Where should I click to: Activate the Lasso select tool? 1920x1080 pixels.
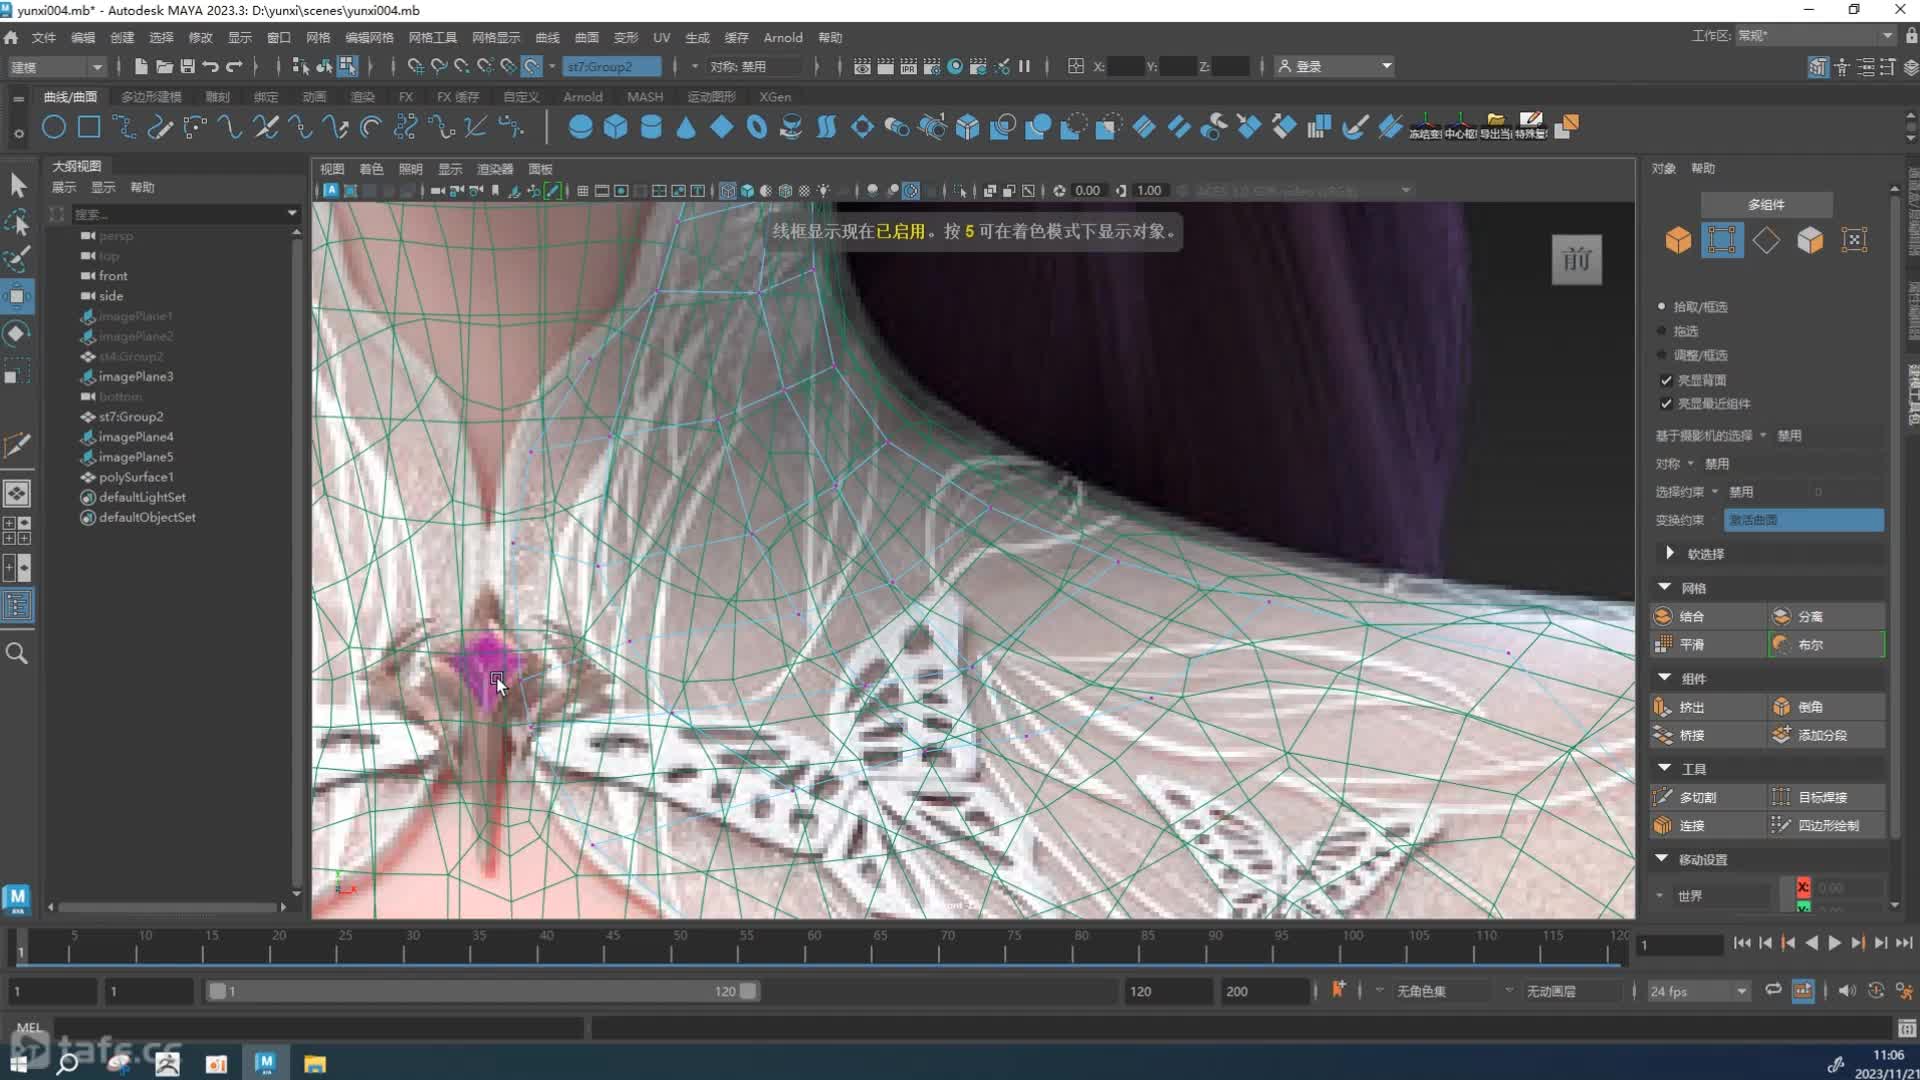pyautogui.click(x=17, y=222)
